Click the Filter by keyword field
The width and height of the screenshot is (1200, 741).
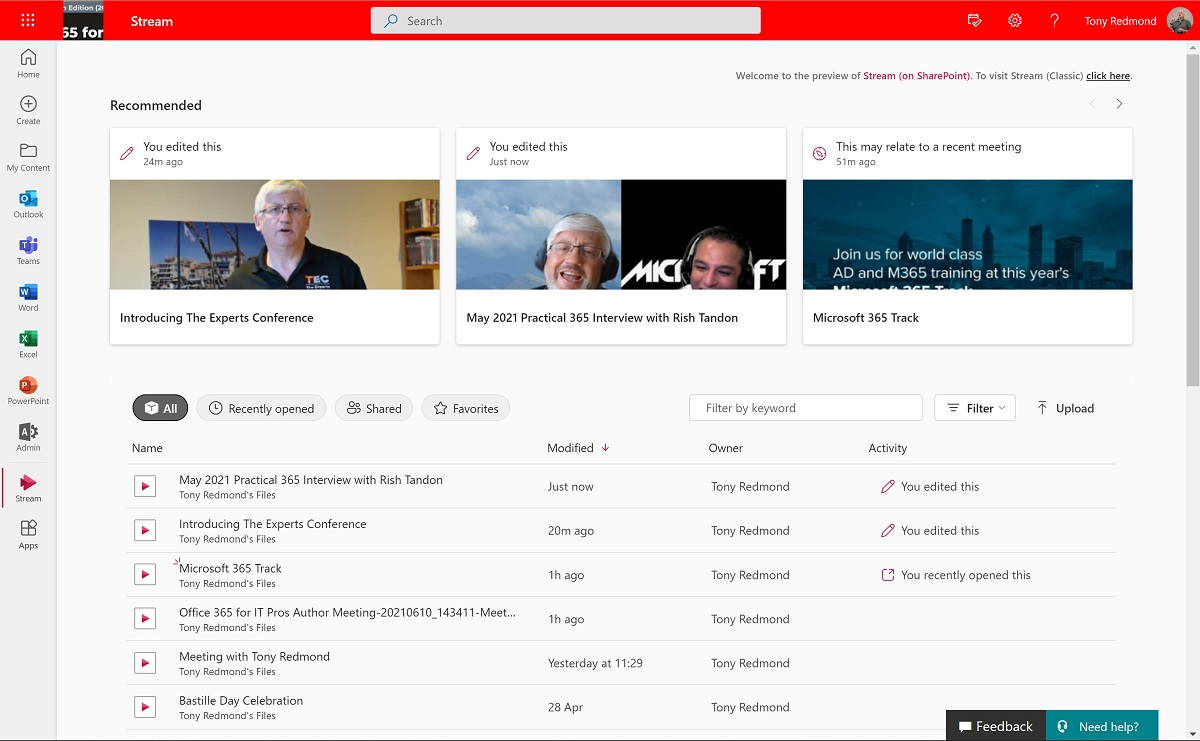(x=805, y=408)
